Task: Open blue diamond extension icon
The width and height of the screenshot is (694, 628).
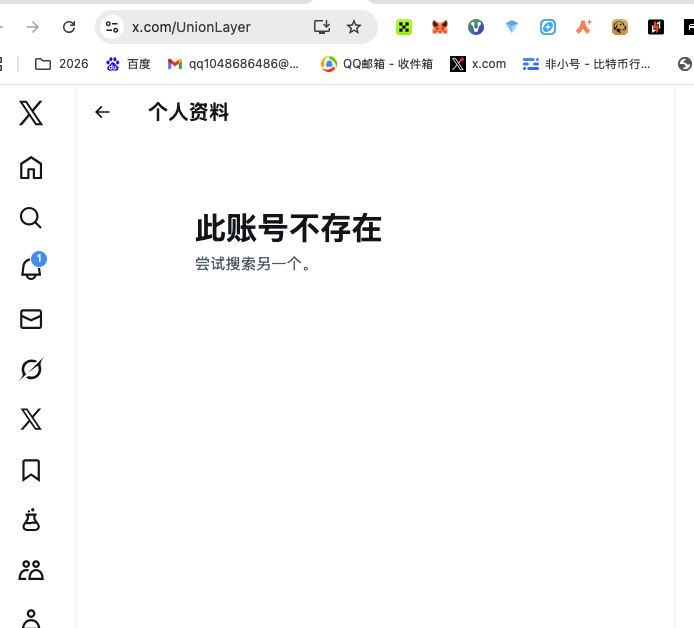Action: [512, 27]
